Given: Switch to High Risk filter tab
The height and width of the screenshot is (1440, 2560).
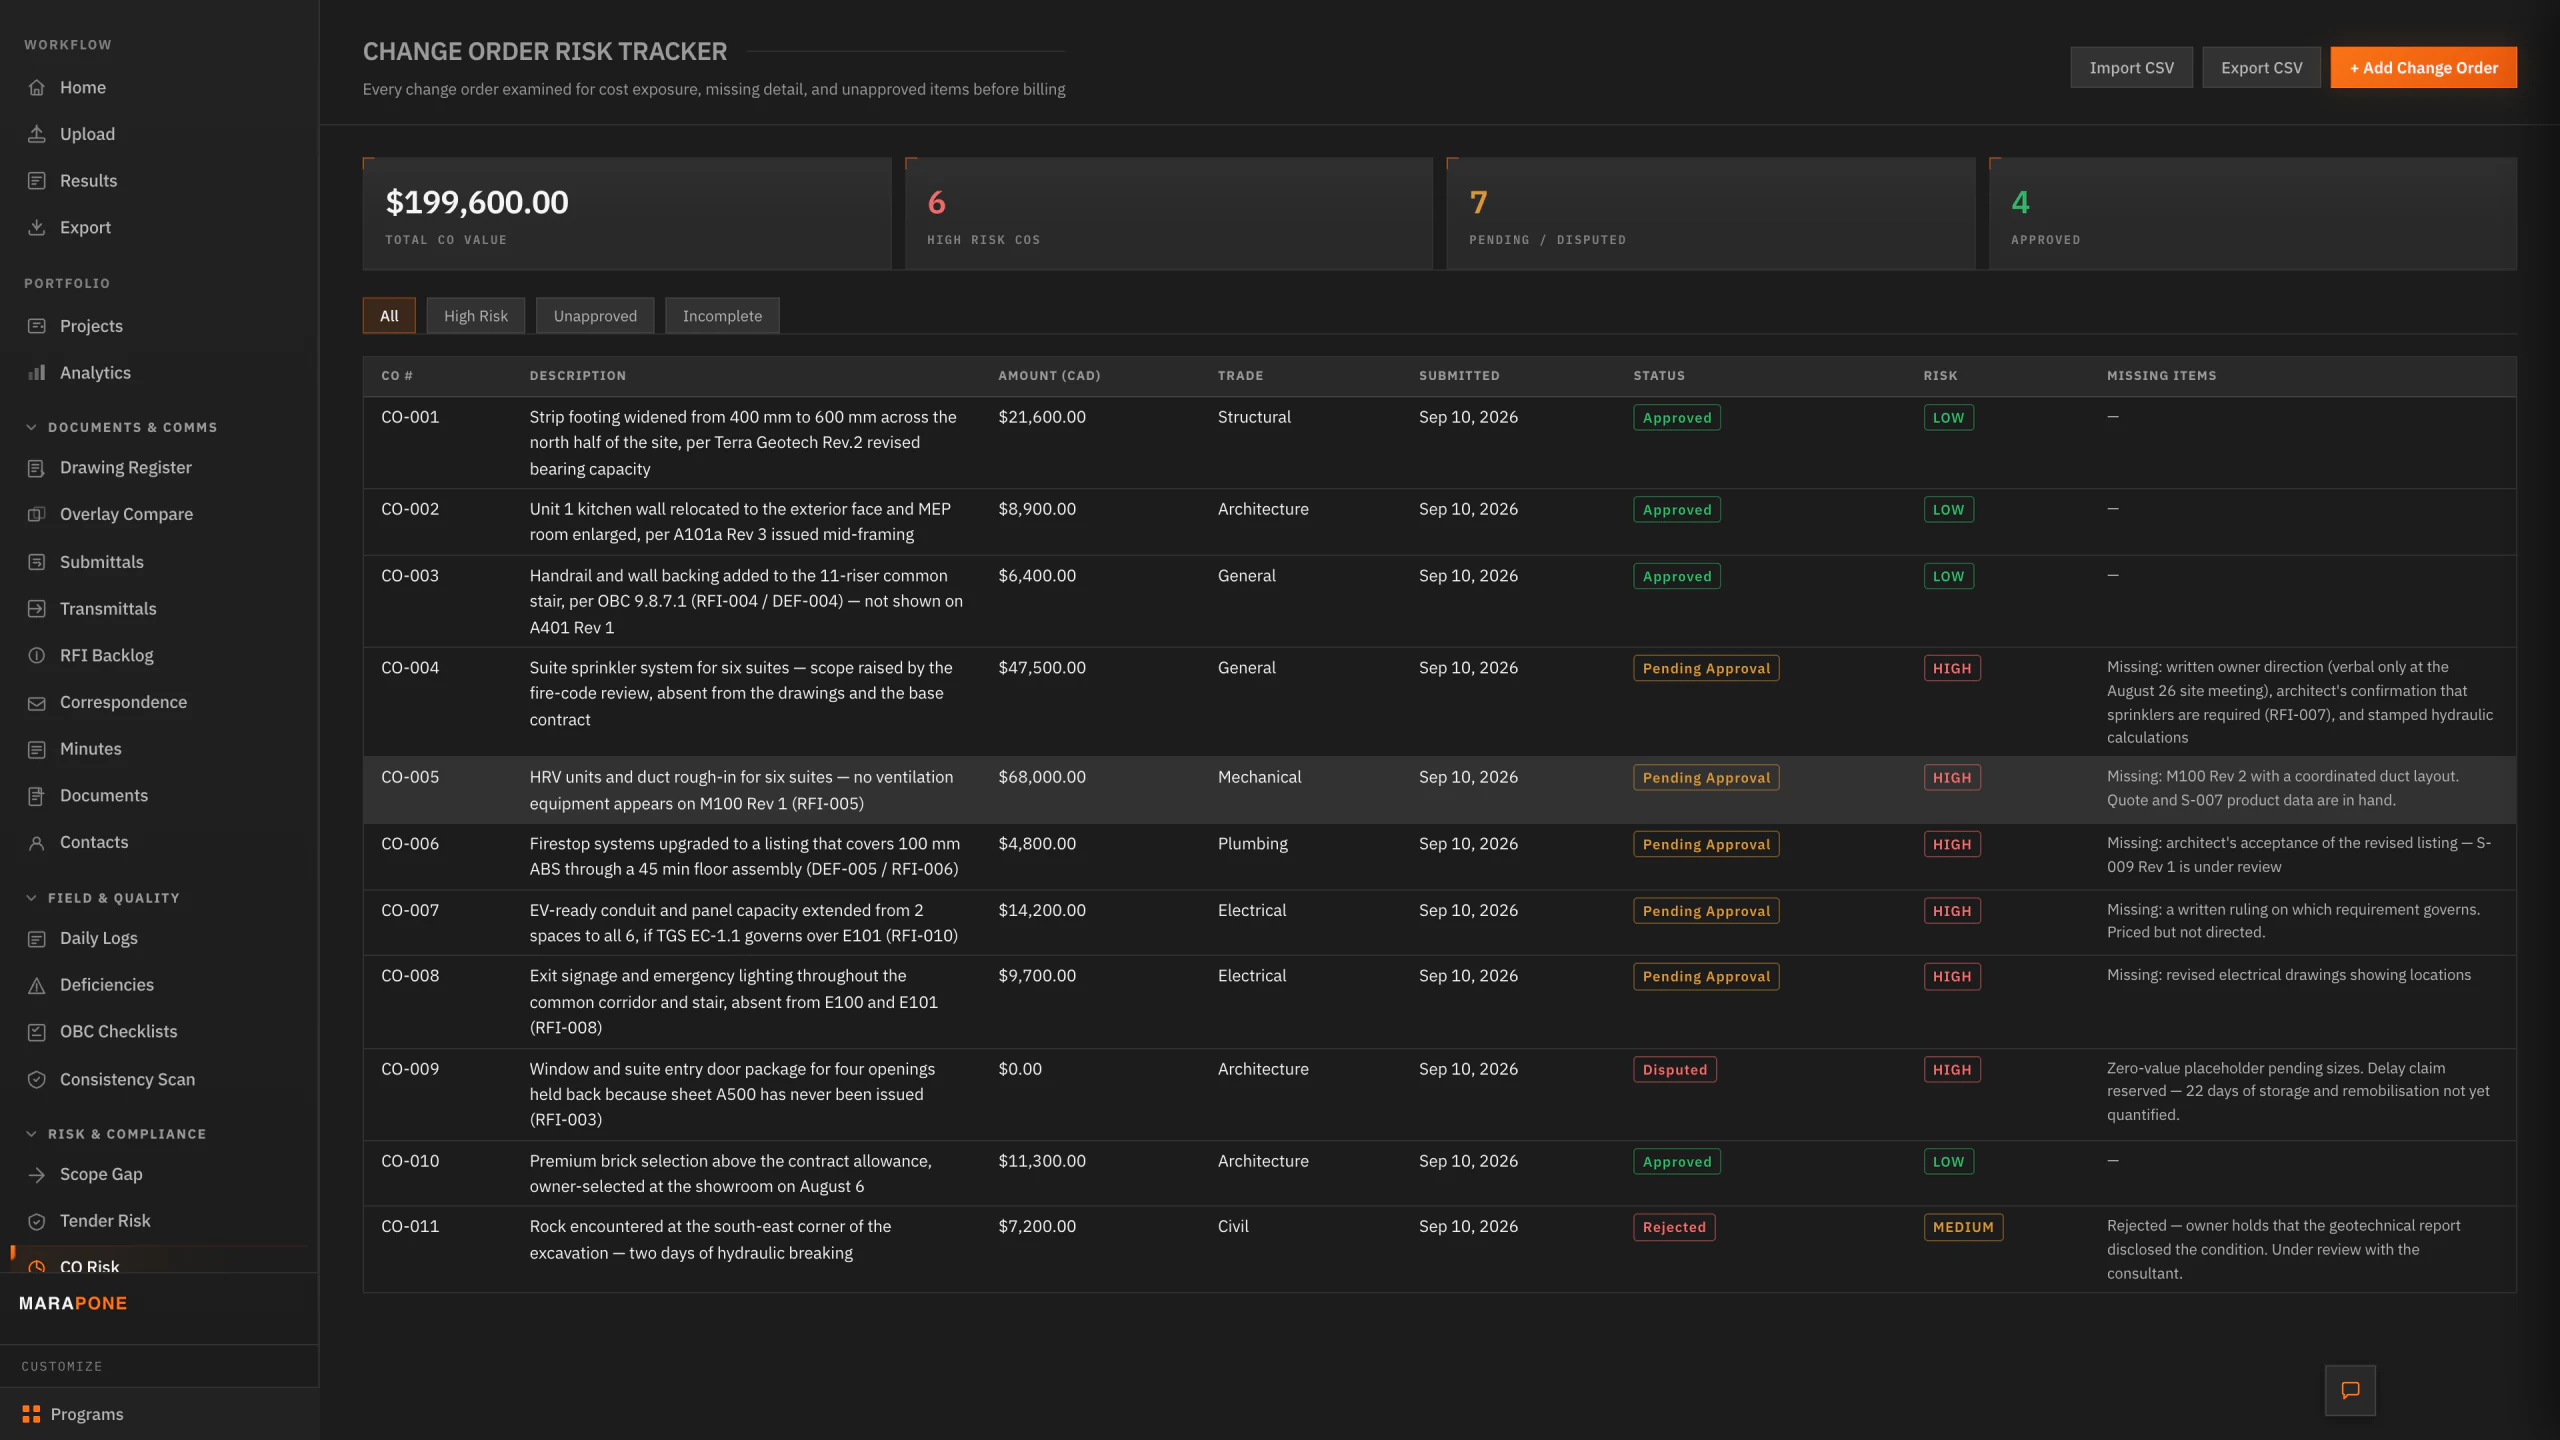Looking at the screenshot, I should tap(476, 316).
